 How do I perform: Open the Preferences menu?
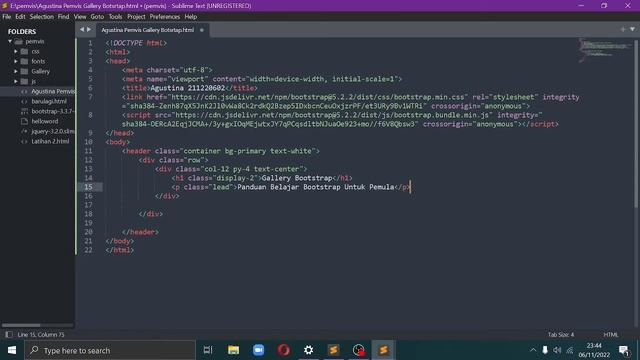[165, 17]
